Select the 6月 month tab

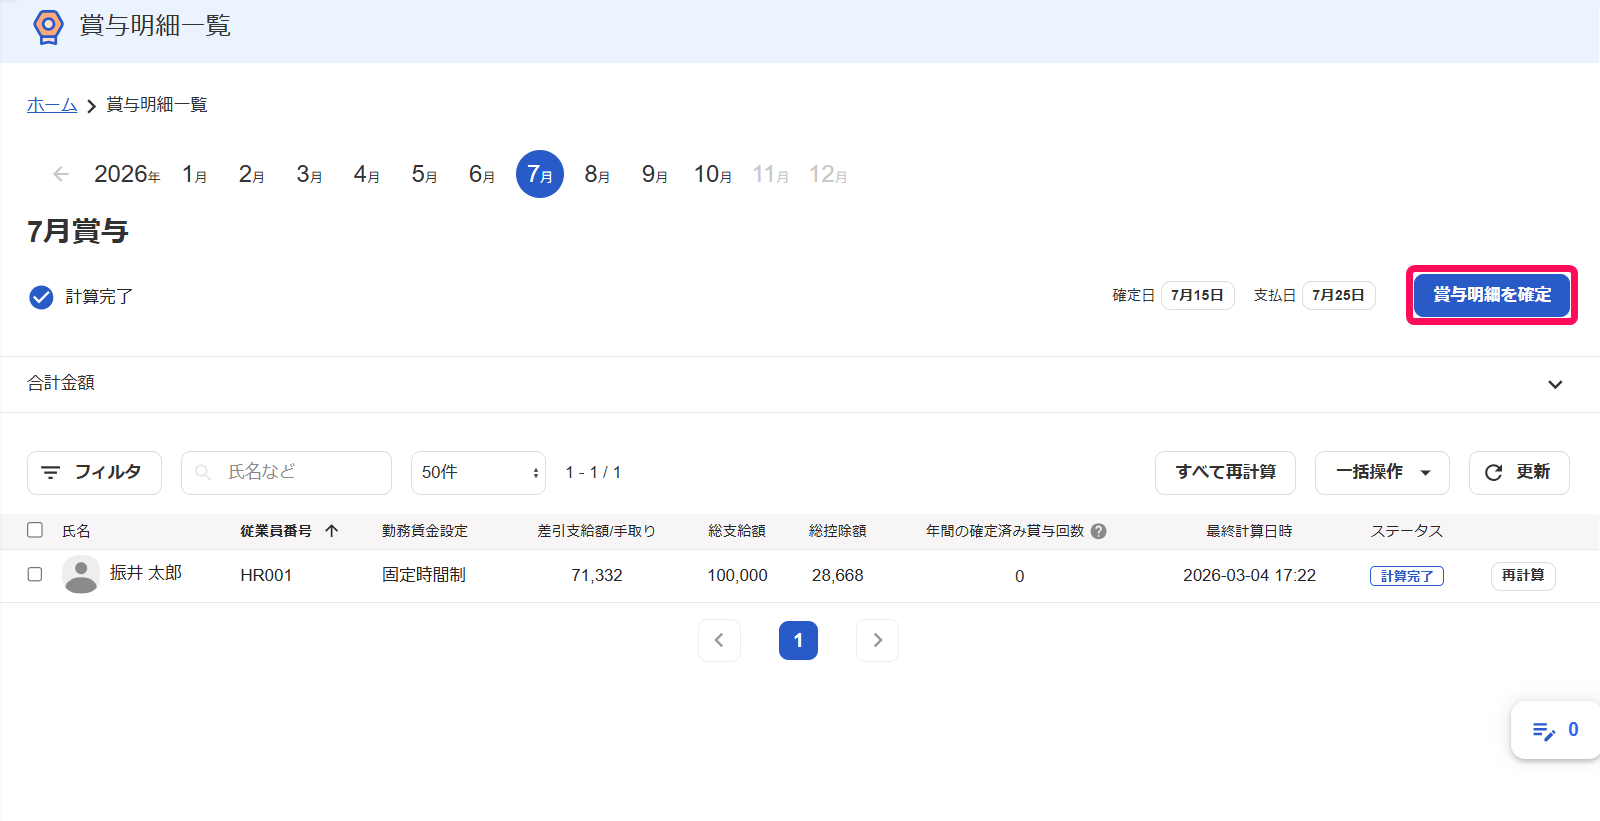[482, 174]
